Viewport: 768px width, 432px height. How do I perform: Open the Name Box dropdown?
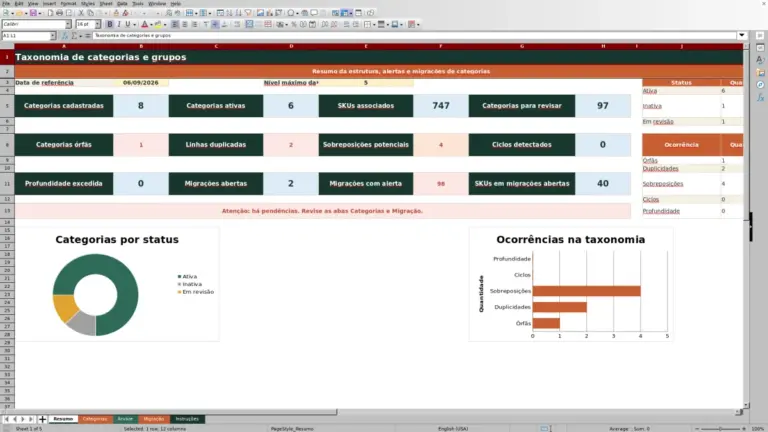[x=53, y=36]
